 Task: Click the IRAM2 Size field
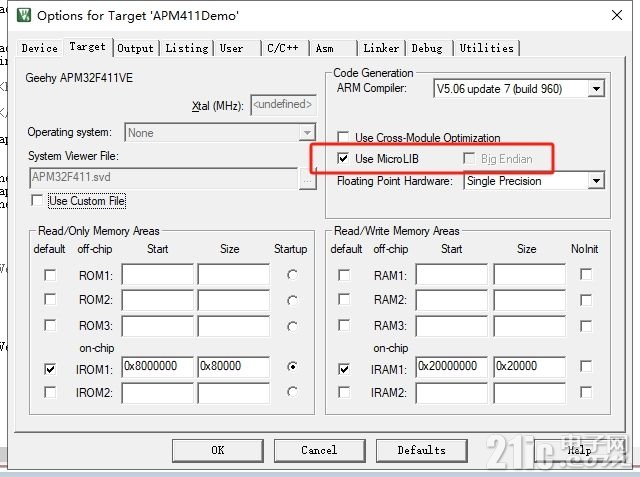530,393
